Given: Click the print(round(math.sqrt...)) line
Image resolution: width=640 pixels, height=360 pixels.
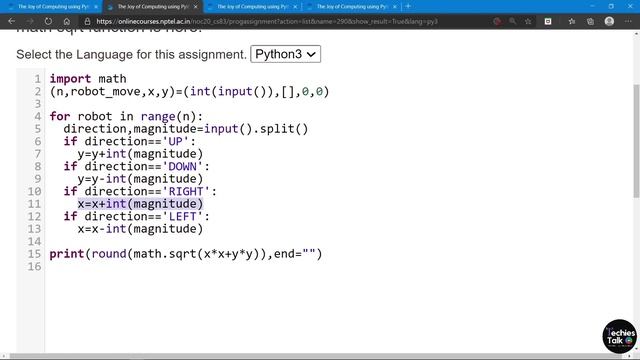Looking at the screenshot, I should click(186, 254).
